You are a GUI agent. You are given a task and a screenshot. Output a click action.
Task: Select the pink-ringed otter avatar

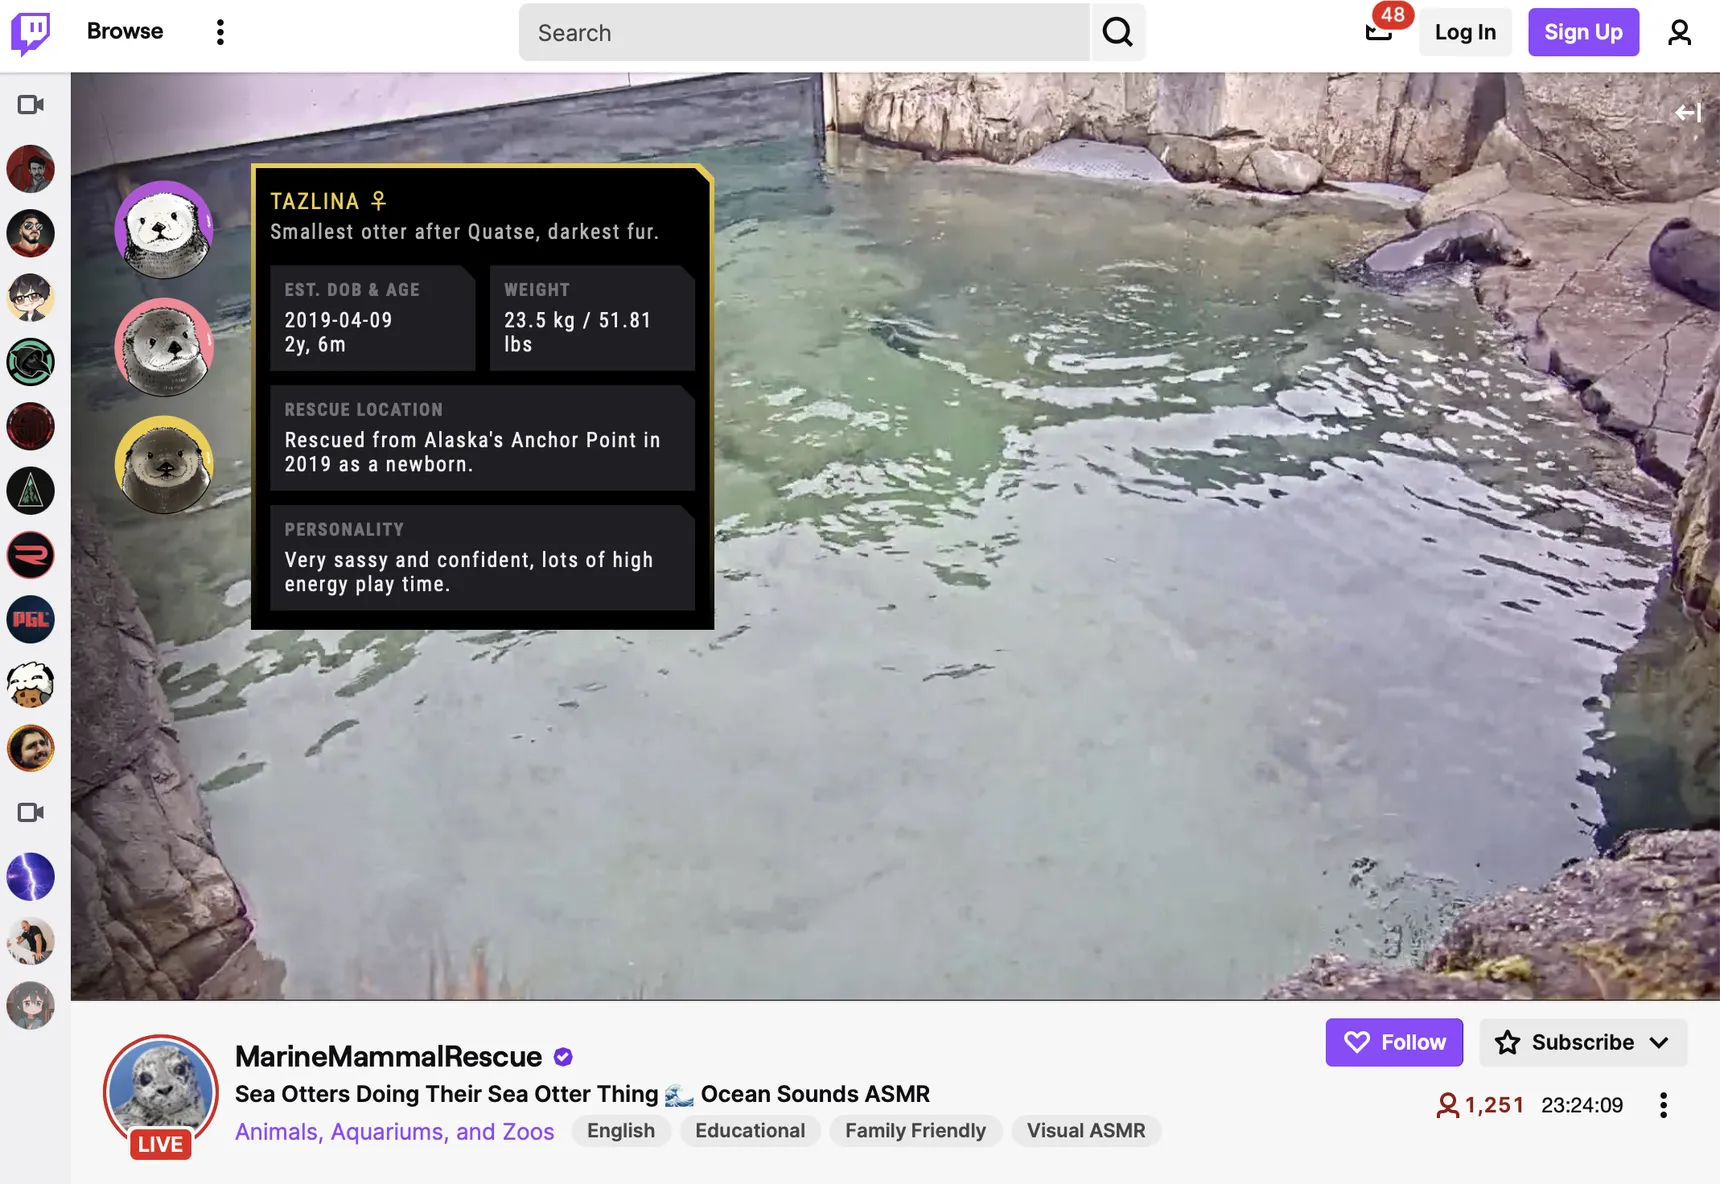click(x=164, y=347)
